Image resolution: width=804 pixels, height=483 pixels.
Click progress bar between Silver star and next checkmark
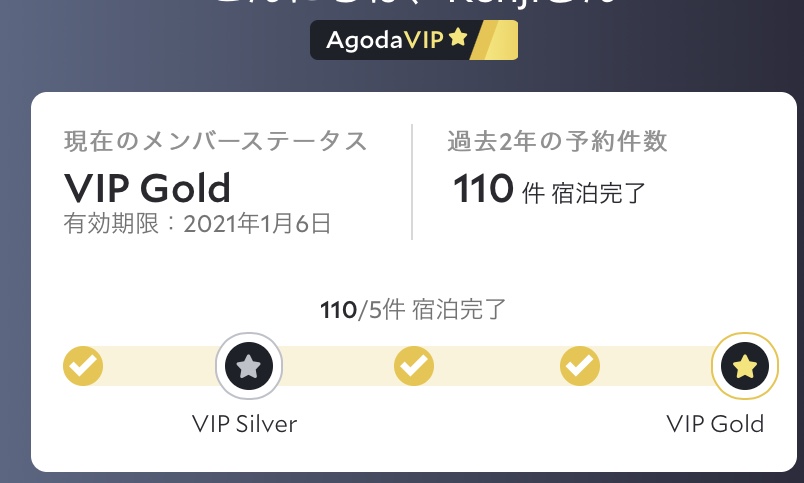pos(335,367)
